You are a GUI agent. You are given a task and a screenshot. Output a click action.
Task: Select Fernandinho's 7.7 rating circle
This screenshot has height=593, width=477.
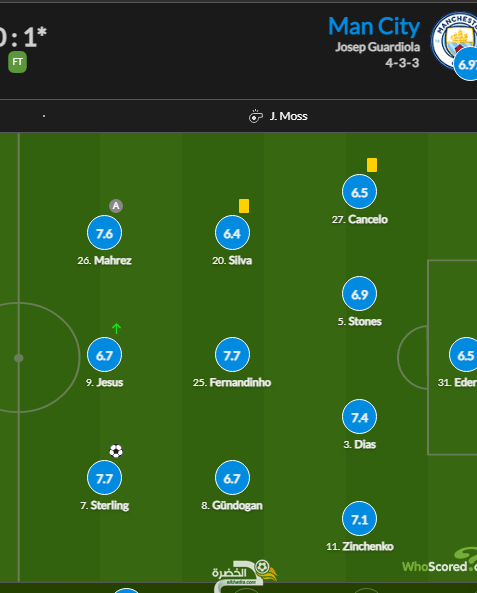232,355
